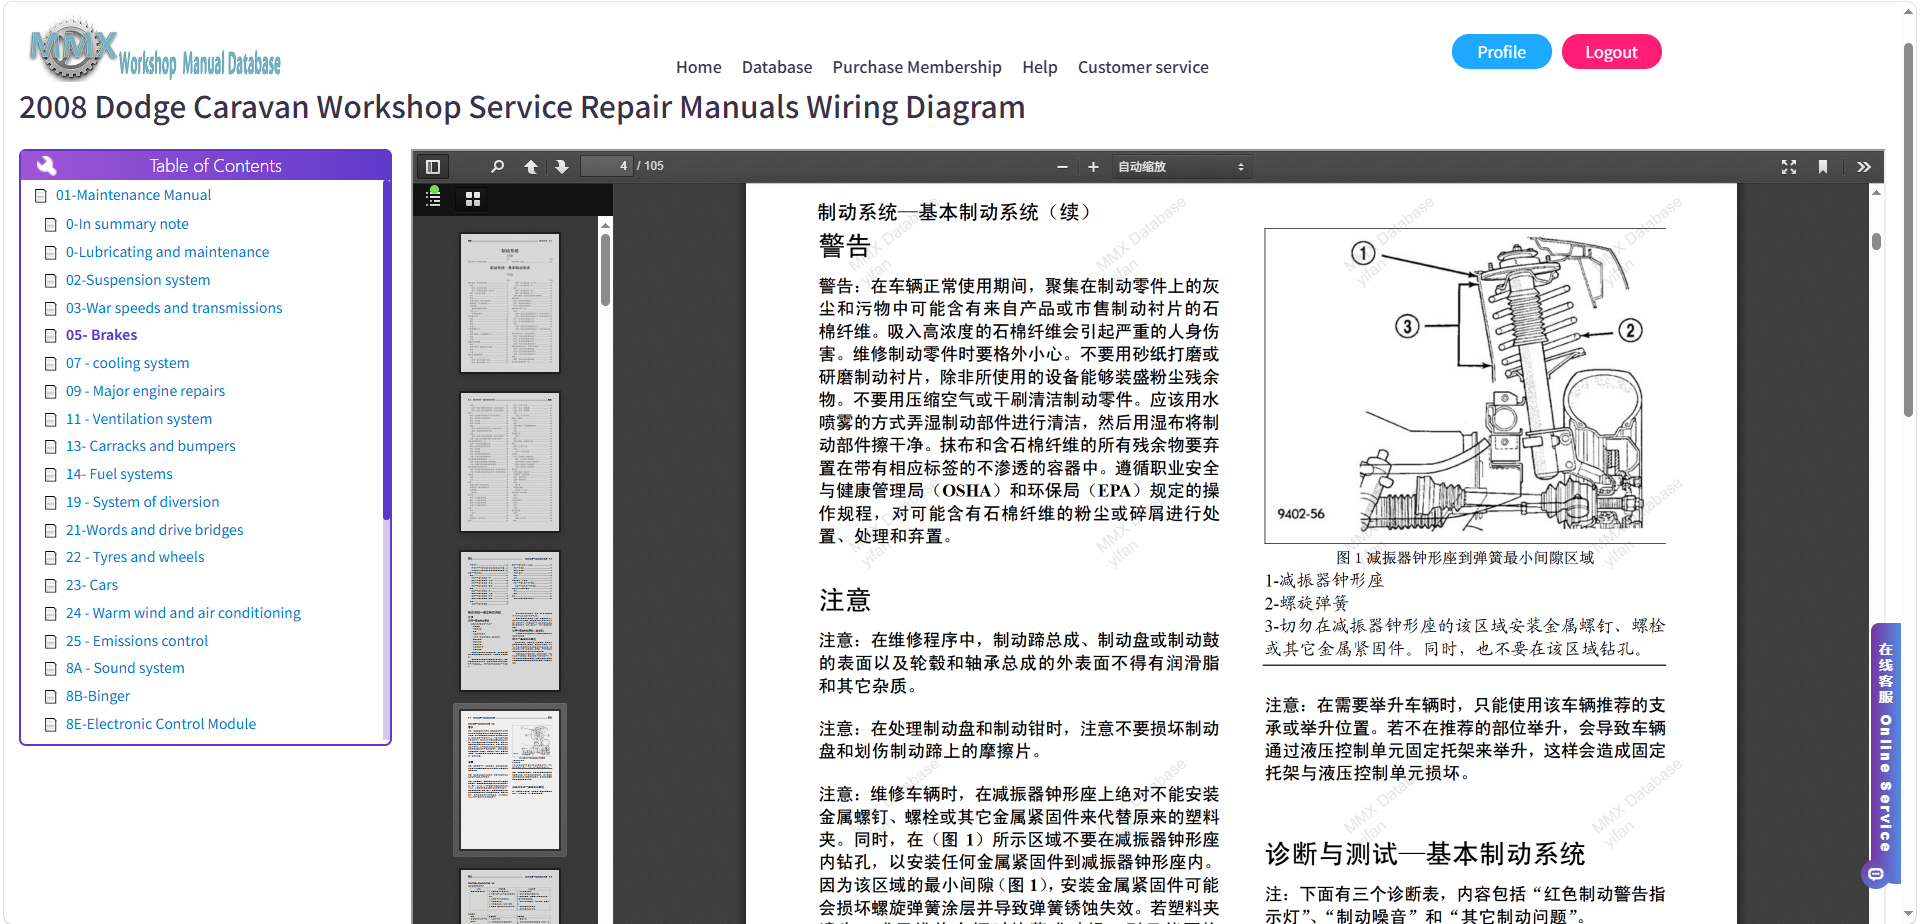Zoom out of the PDF

click(1062, 167)
